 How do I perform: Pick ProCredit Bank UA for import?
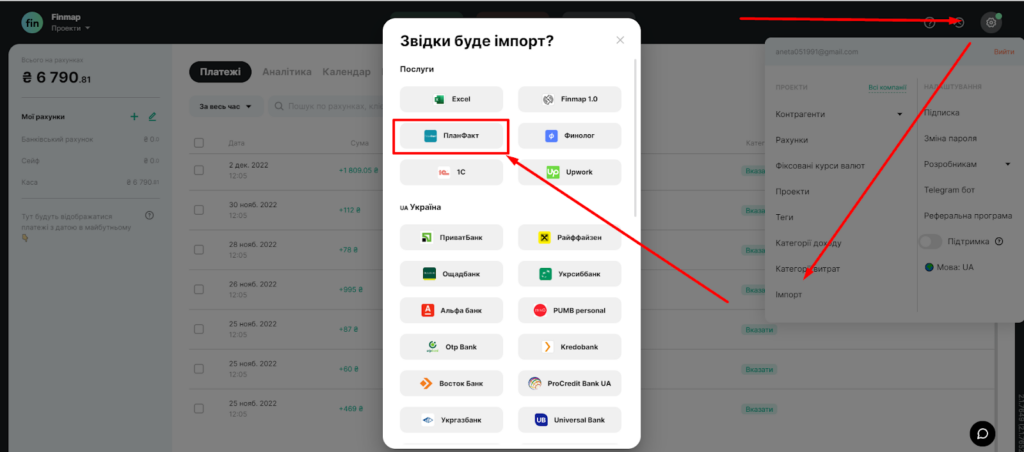tap(569, 383)
